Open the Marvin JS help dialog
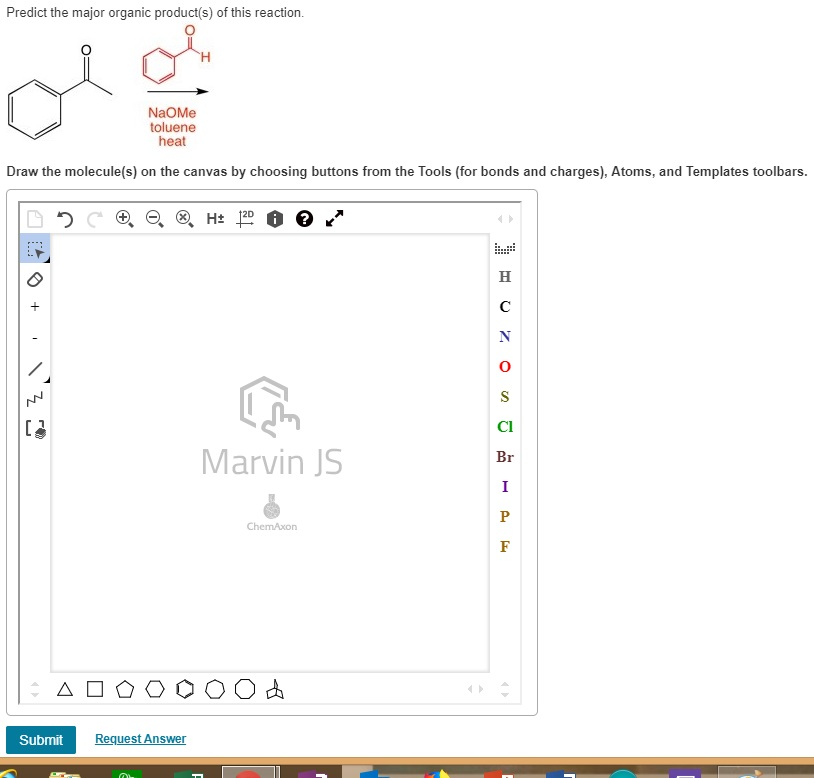Image resolution: width=814 pixels, height=778 pixels. (x=303, y=218)
